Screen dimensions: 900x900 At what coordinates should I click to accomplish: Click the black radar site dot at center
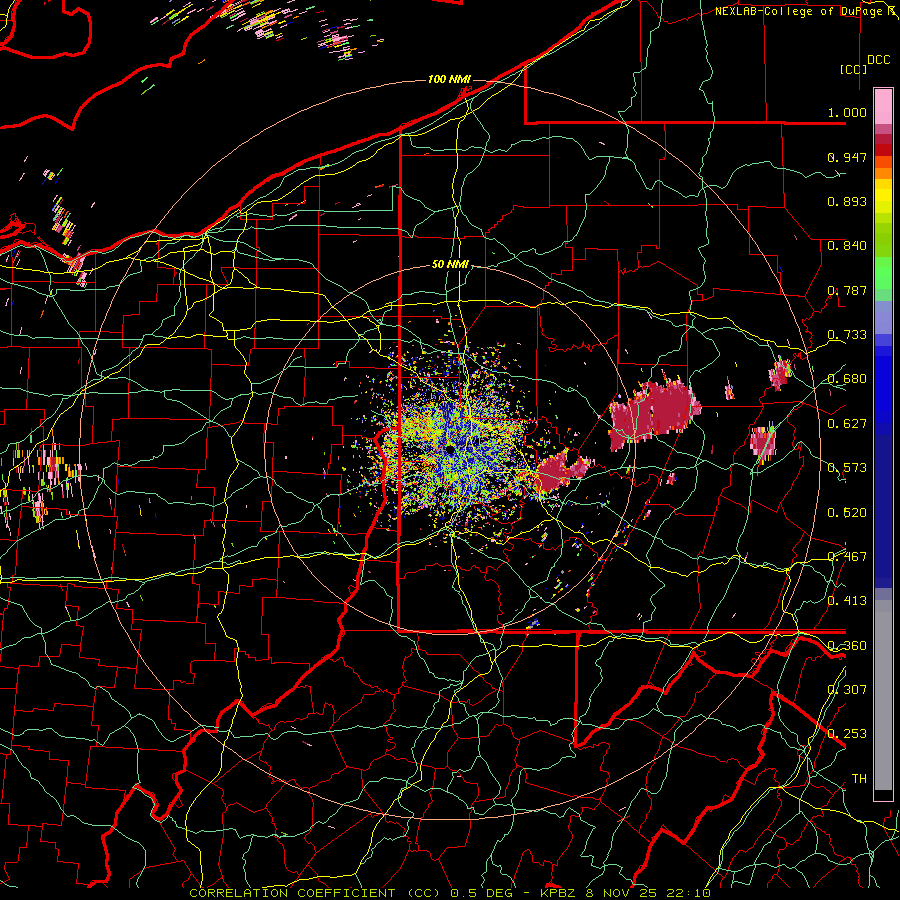pos(450,450)
